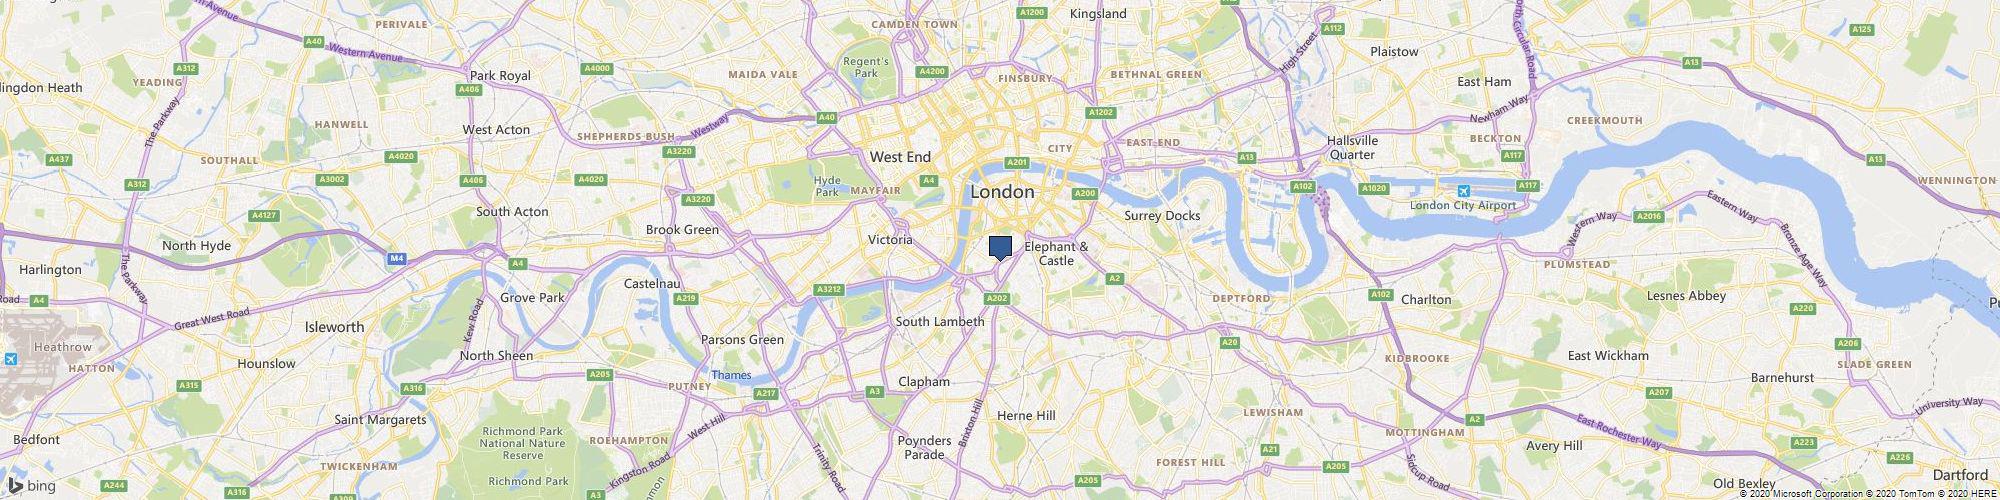Click the Heathrow airport plane icon
The height and width of the screenshot is (500, 2000).
tap(11, 359)
